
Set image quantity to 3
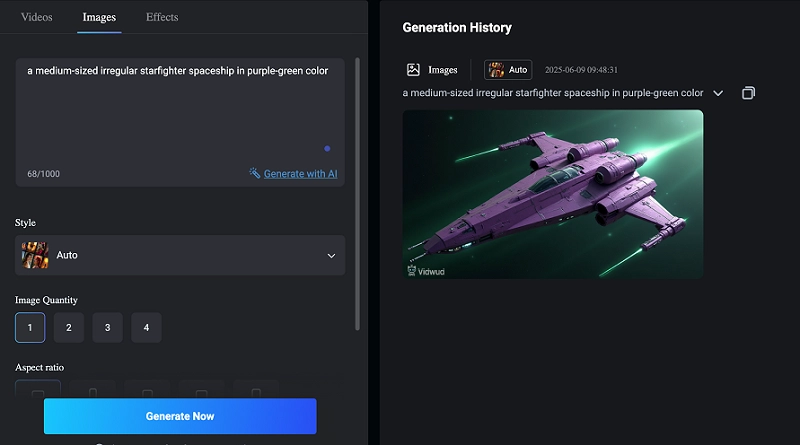tap(108, 328)
